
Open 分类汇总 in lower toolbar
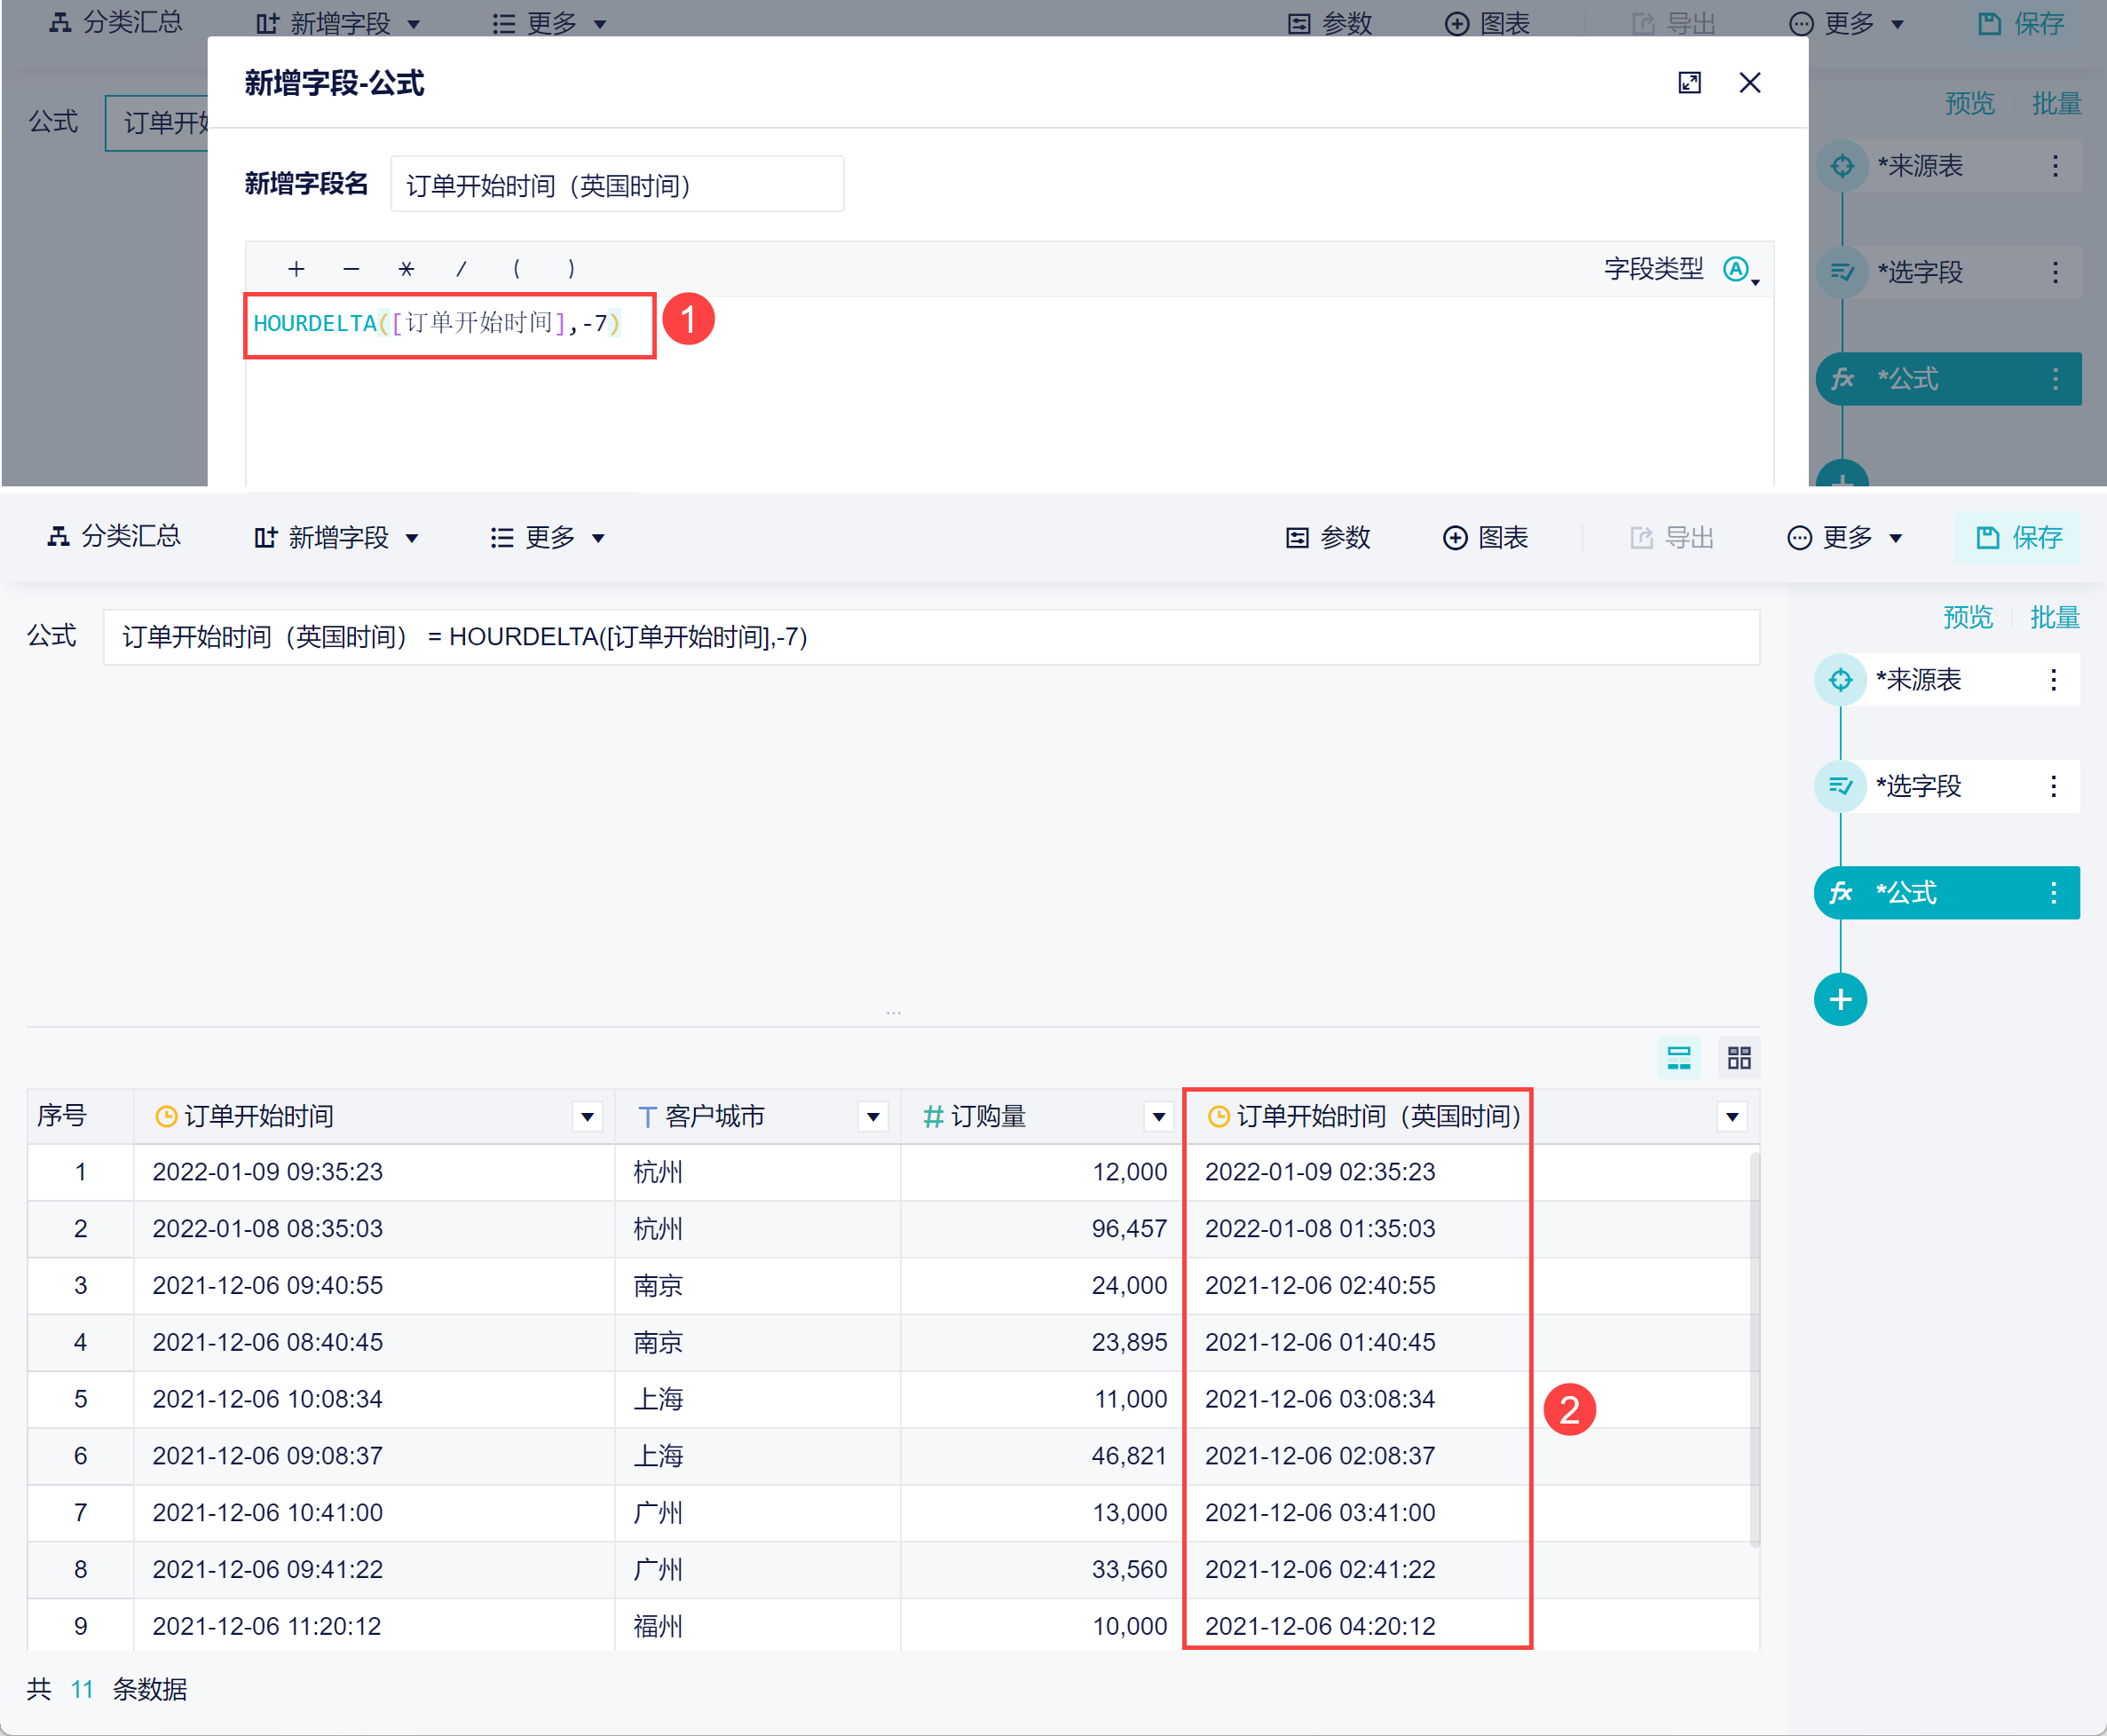pos(115,537)
